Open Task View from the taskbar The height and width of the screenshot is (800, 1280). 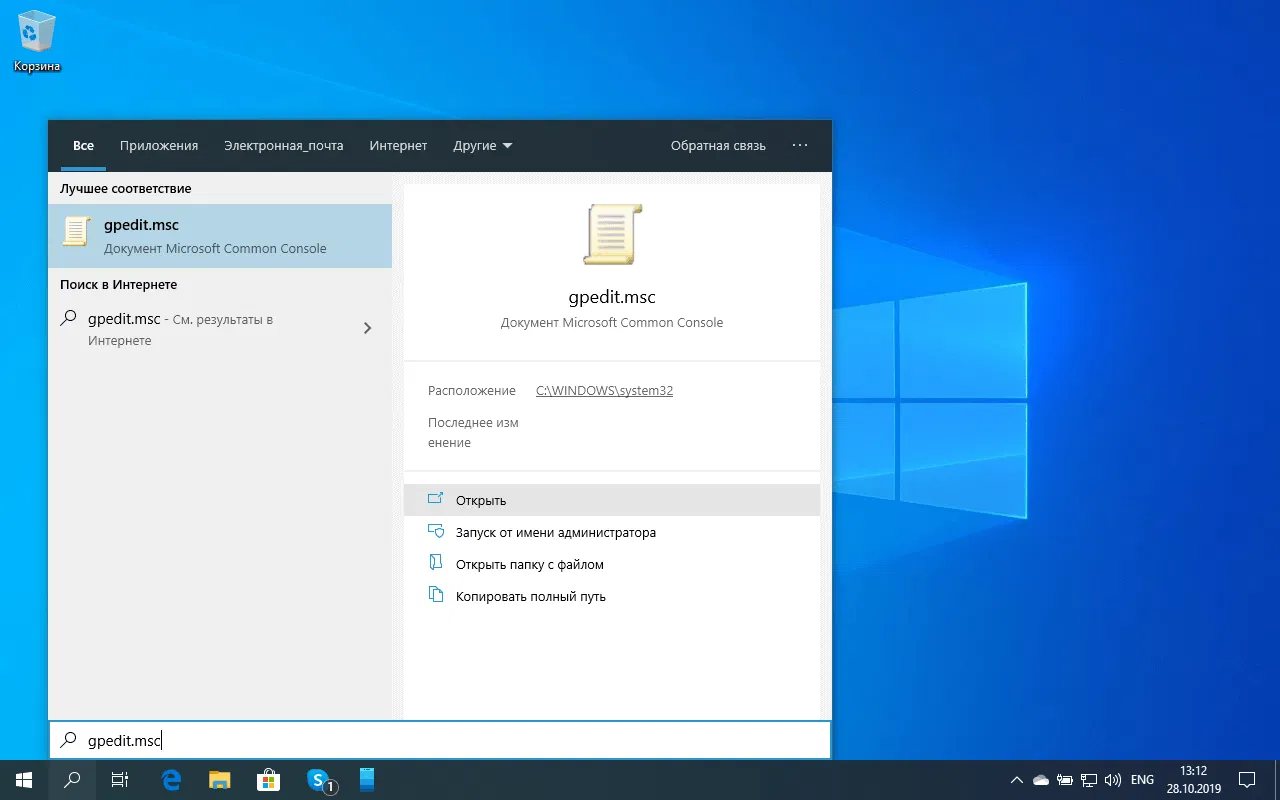(119, 780)
